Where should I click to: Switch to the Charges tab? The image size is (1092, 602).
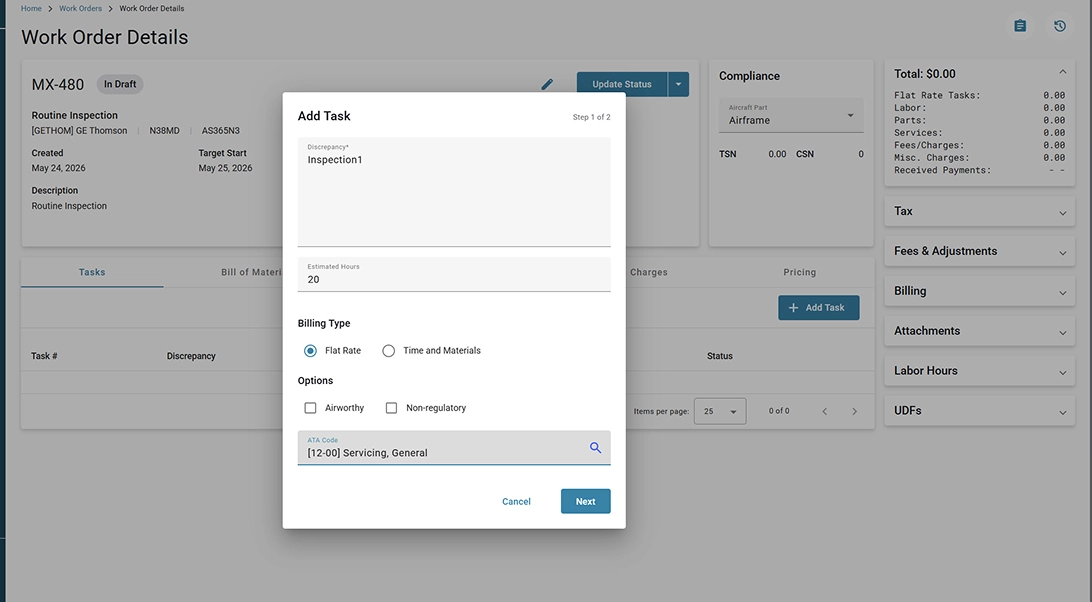(648, 272)
